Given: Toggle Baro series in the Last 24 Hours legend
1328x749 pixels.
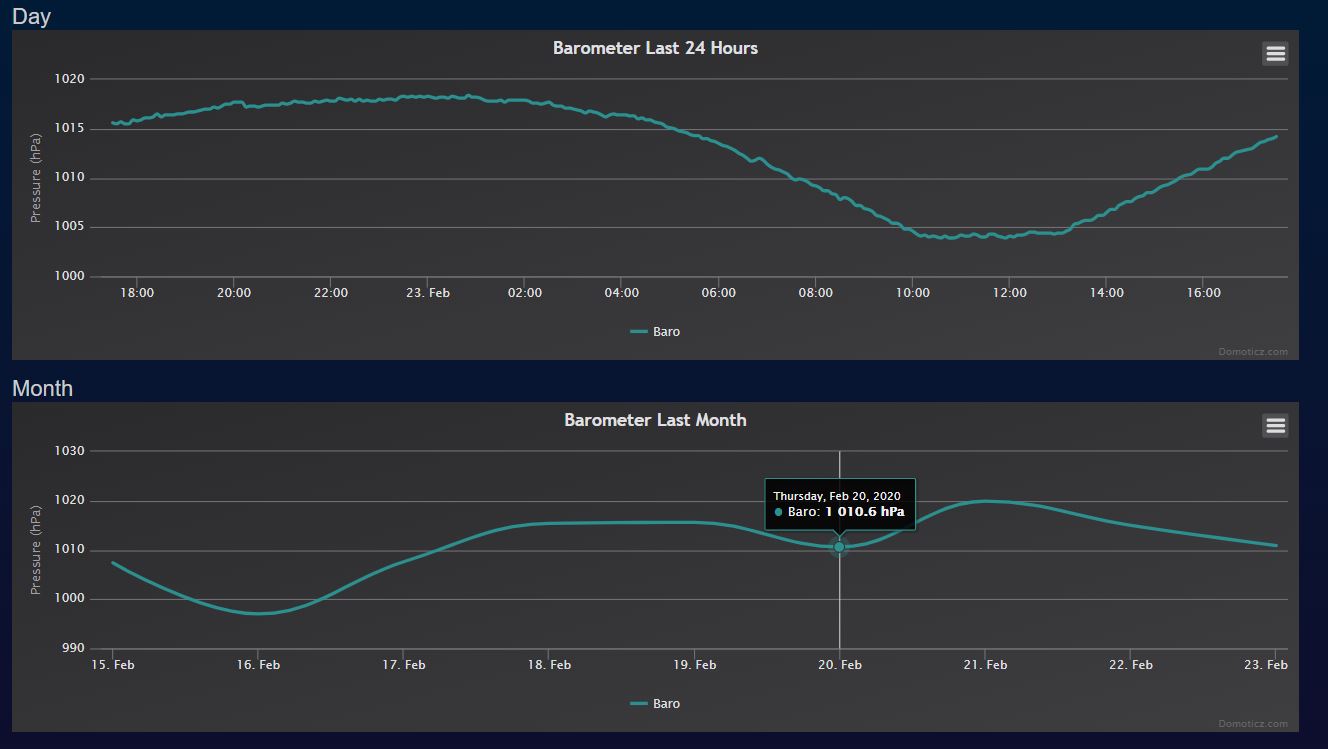Looking at the screenshot, I should tap(656, 332).
